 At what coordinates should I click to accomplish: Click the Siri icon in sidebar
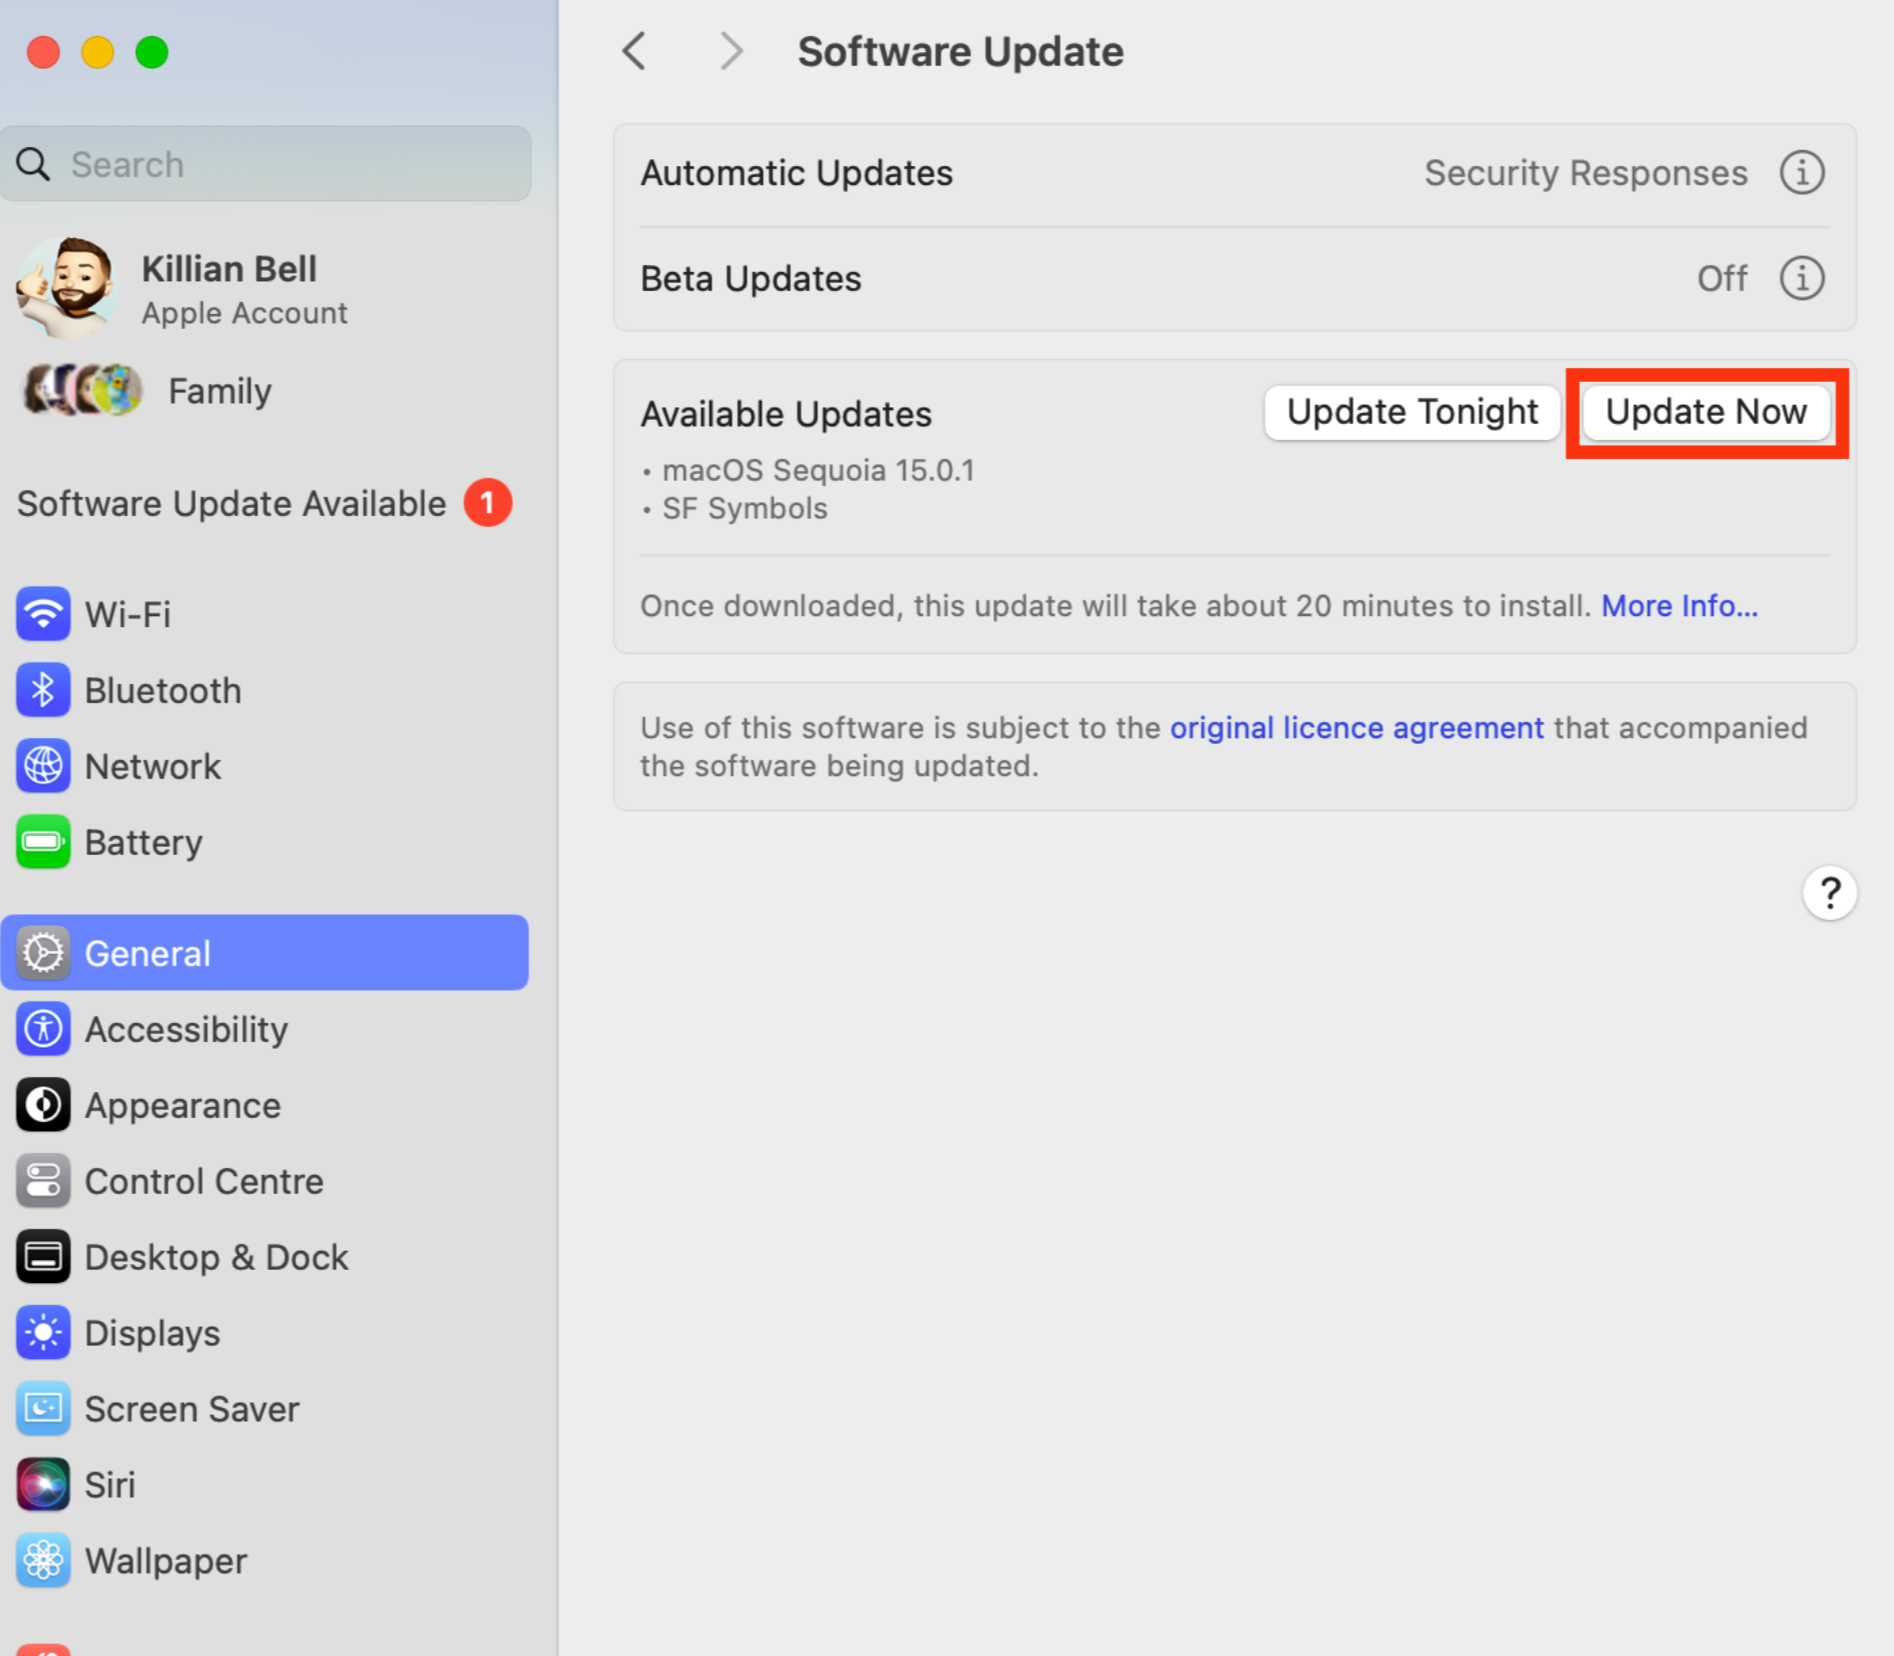coord(43,1484)
